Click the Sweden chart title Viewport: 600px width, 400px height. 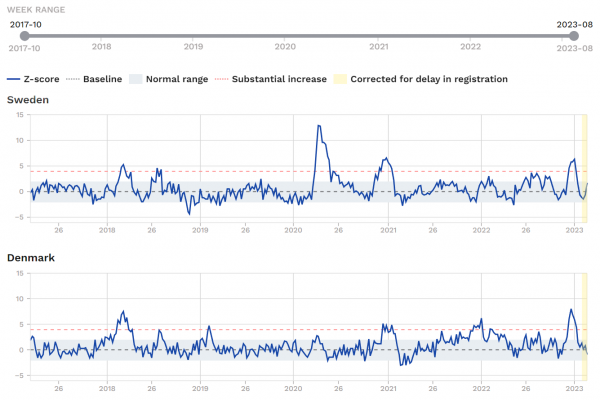click(29, 100)
